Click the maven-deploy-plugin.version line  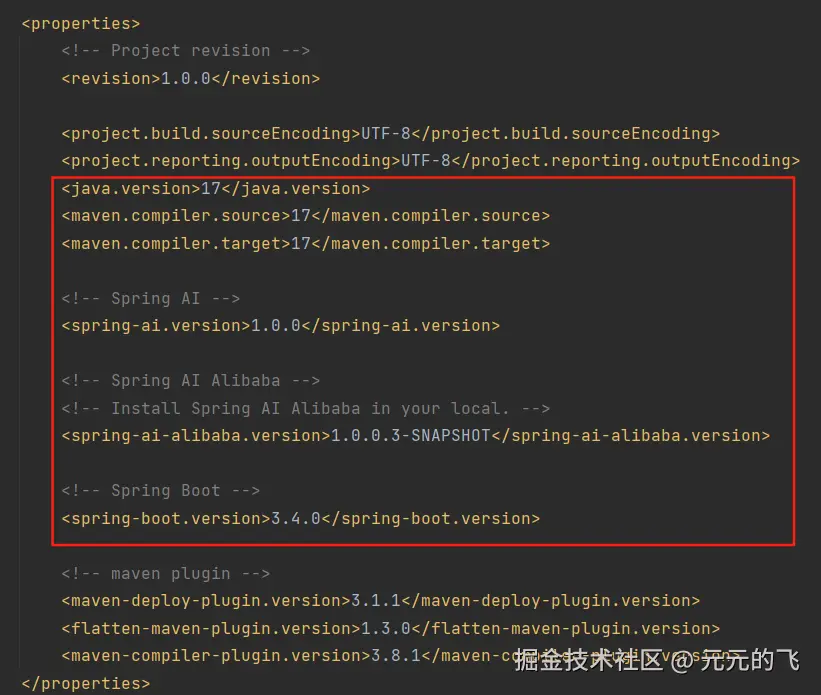pos(380,601)
